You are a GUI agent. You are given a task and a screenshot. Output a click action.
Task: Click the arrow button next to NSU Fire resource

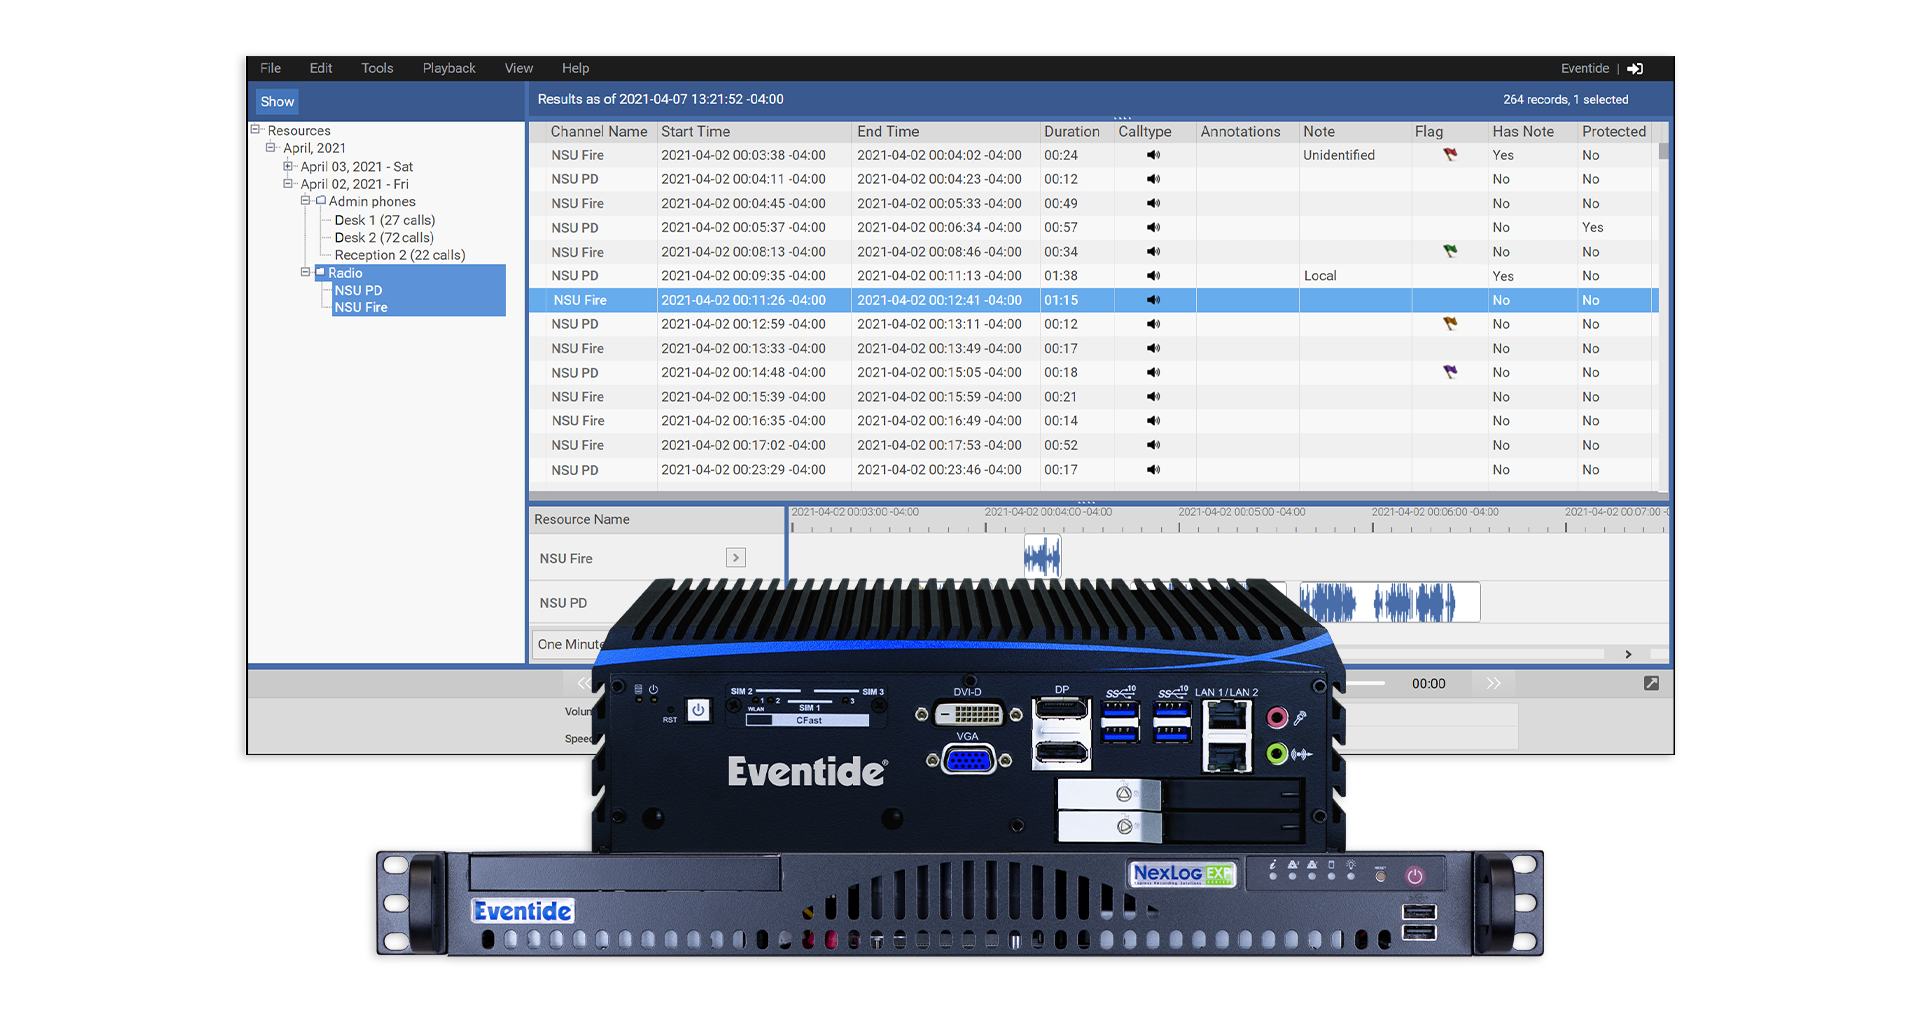[736, 557]
